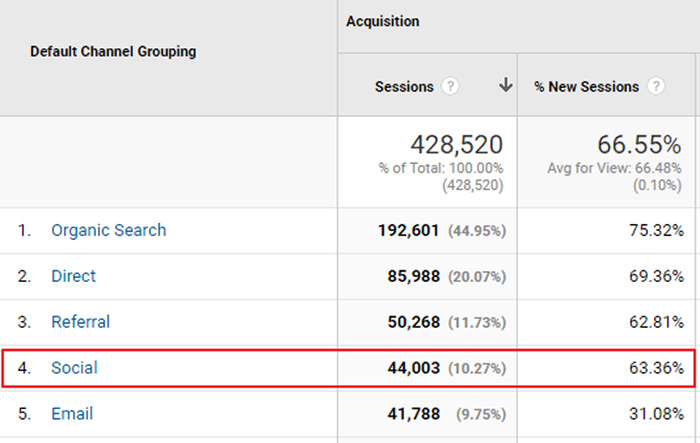Click the Default Channel Grouping header

pyautogui.click(x=113, y=51)
